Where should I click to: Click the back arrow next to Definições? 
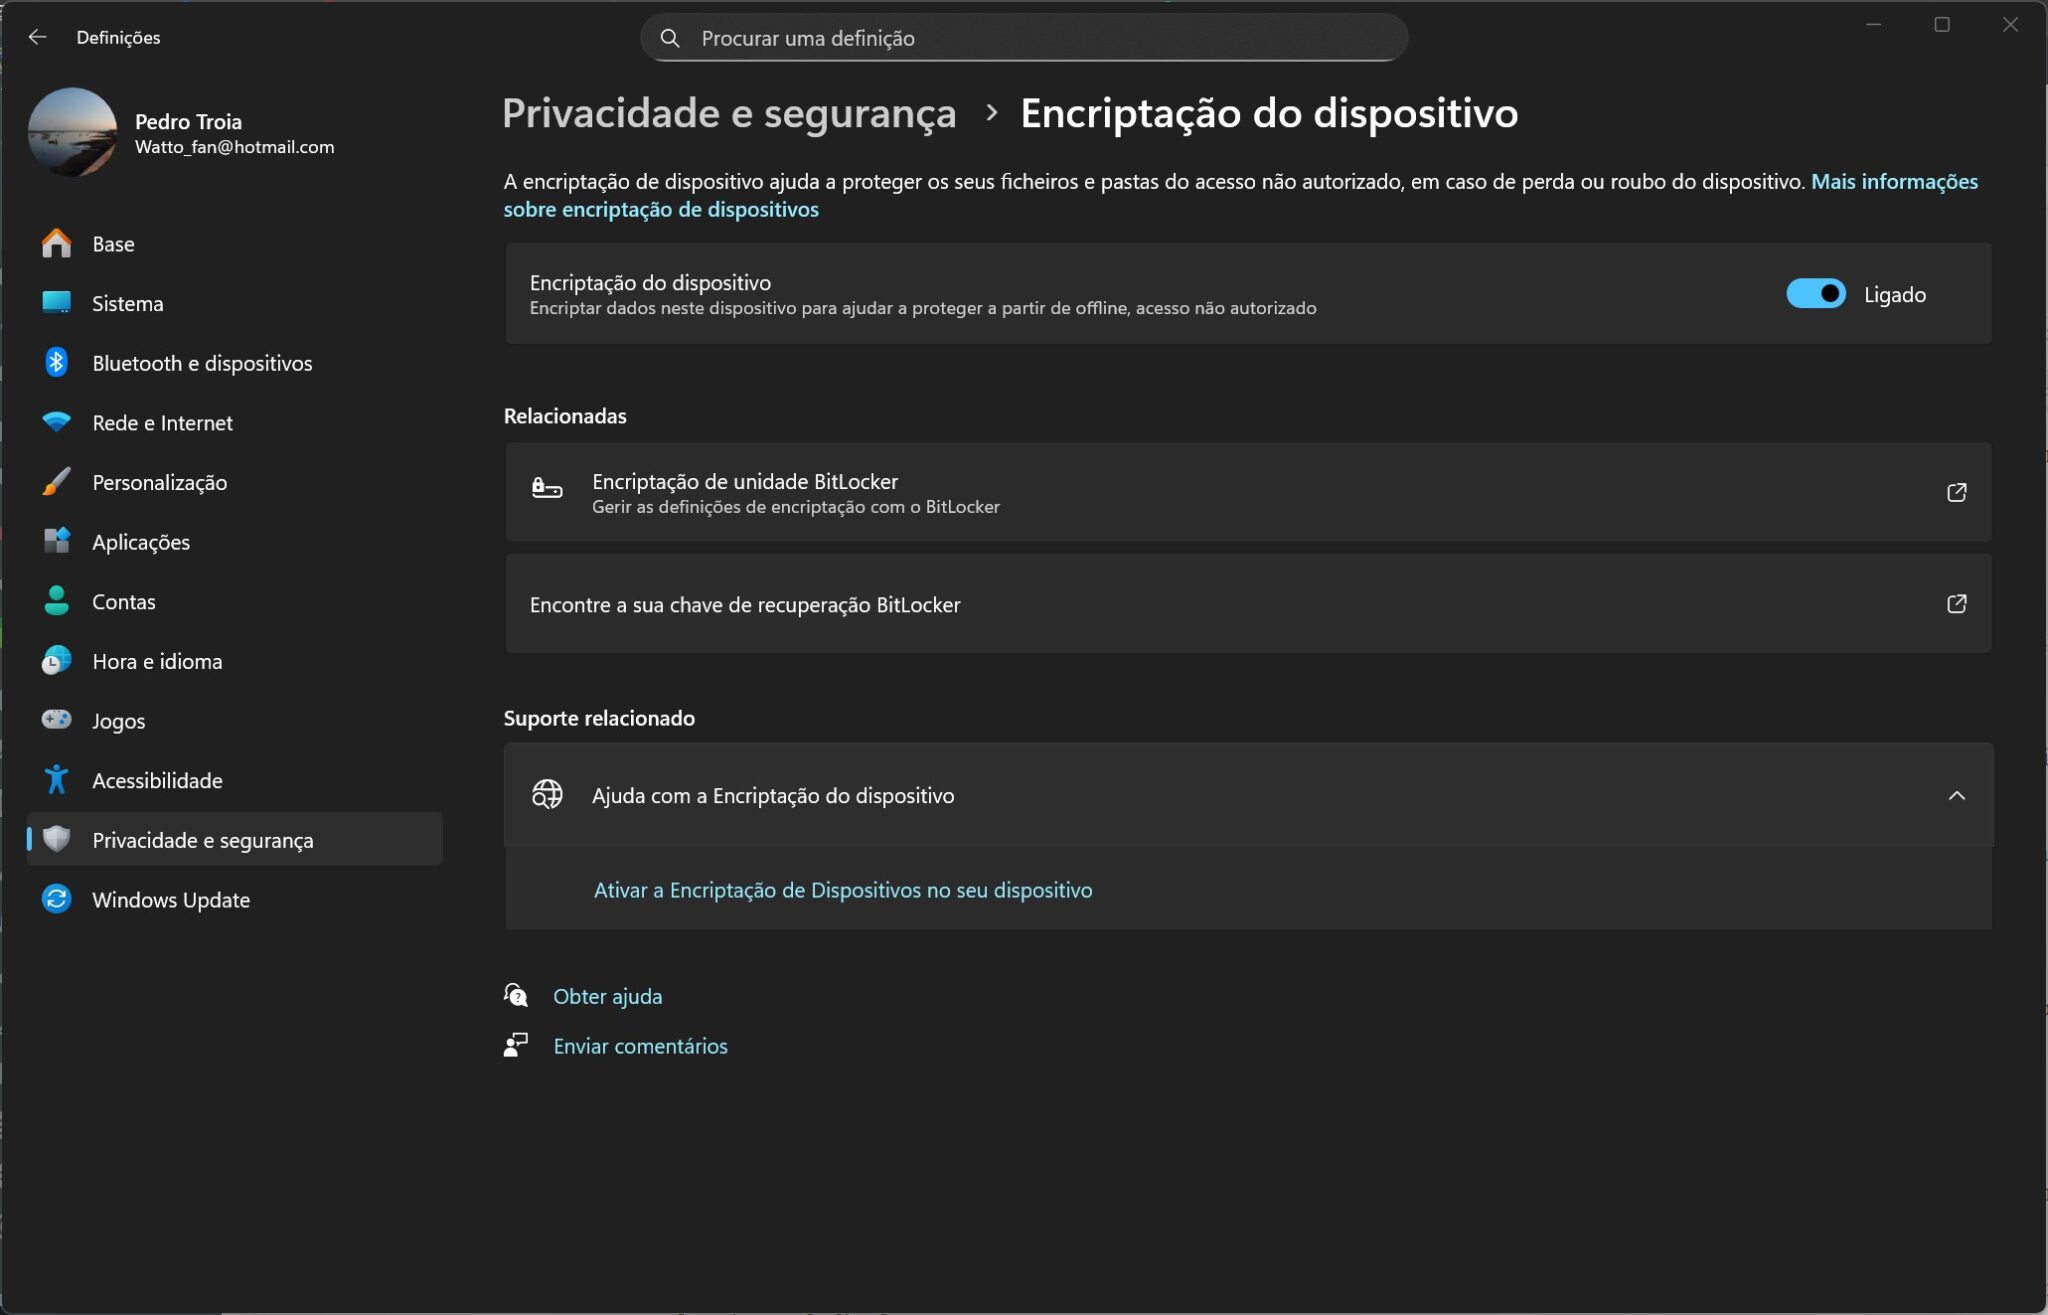pyautogui.click(x=38, y=37)
